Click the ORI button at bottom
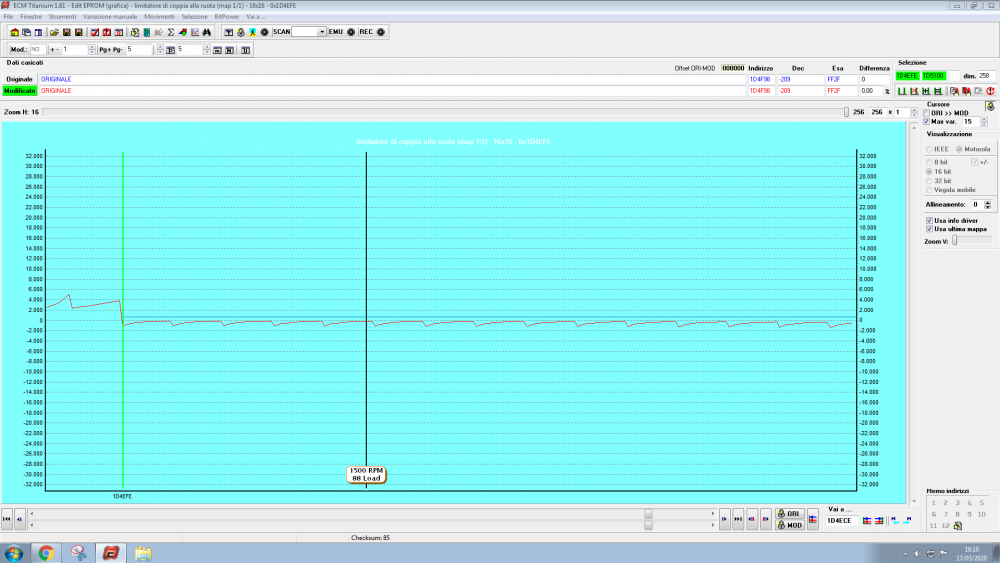This screenshot has width=1000, height=563. 790,514
